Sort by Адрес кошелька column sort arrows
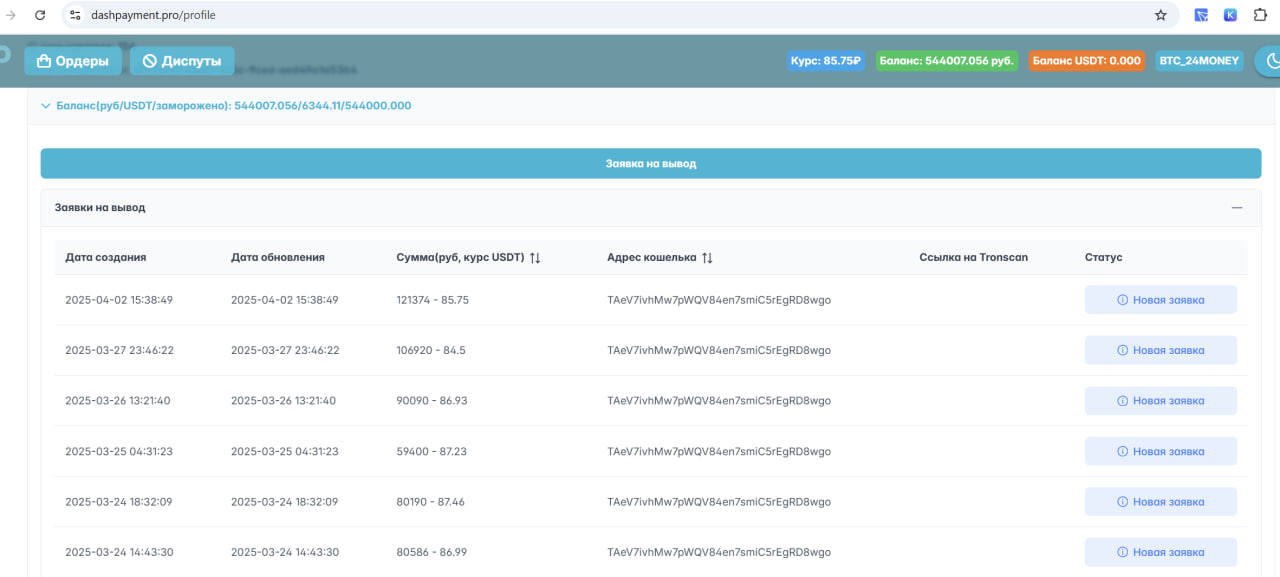This screenshot has height=577, width=1280. 707,258
